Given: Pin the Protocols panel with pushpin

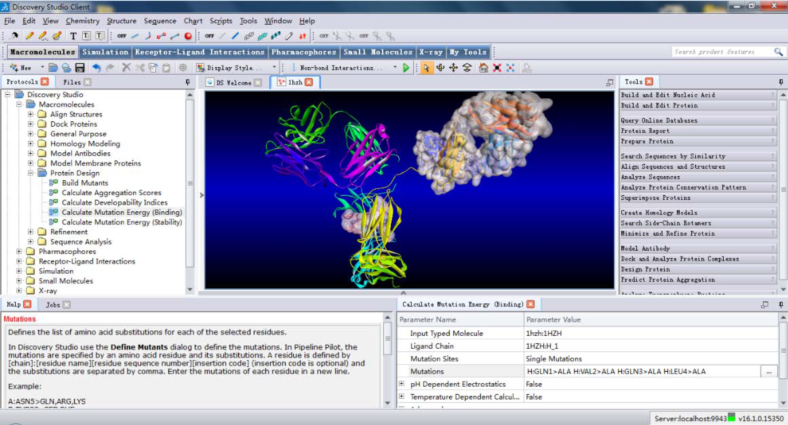Looking at the screenshot, I should [x=188, y=82].
